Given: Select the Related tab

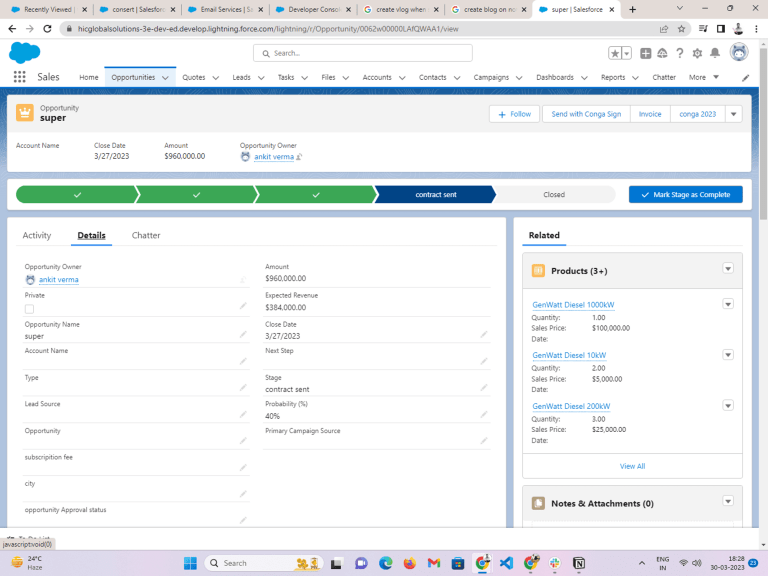Looking at the screenshot, I should (544, 236).
